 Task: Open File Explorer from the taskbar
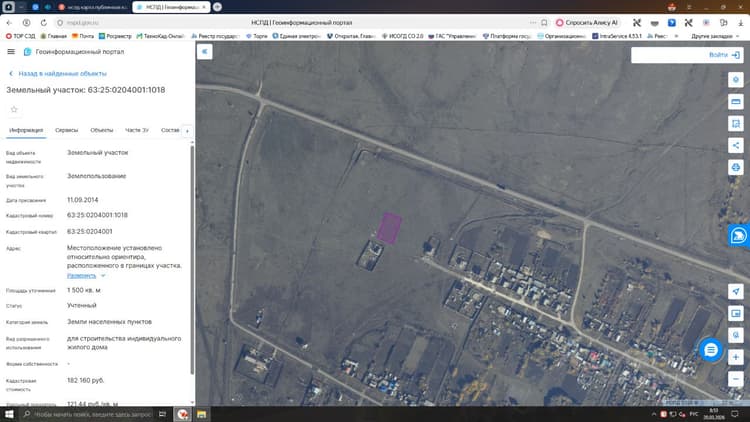coord(201,414)
